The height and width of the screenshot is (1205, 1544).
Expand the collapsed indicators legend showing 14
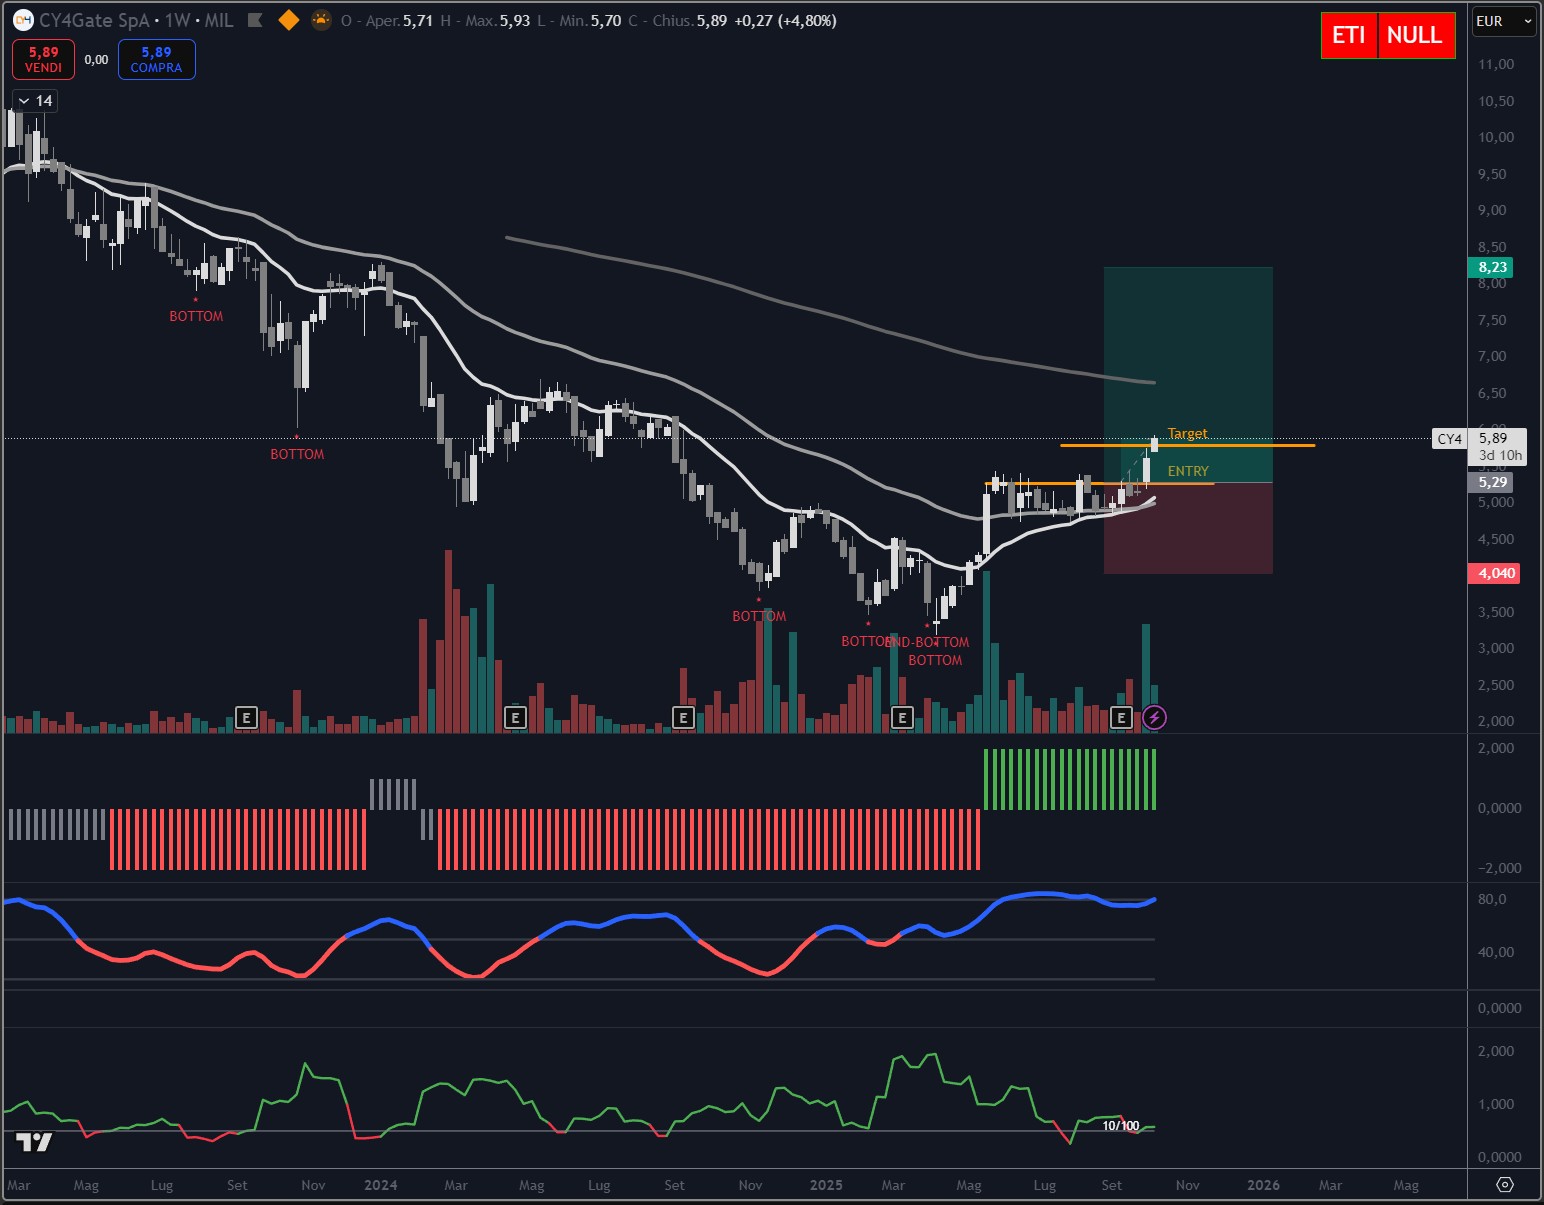point(35,101)
